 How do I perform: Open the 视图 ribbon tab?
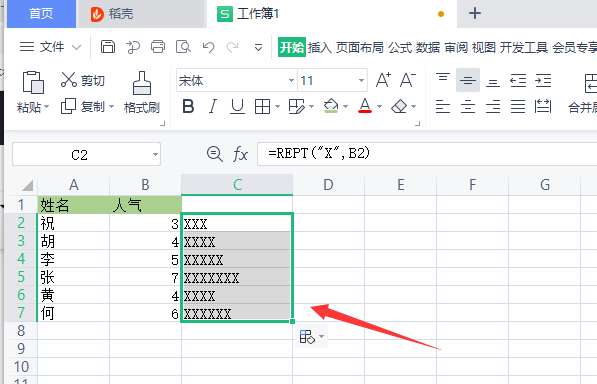484,48
